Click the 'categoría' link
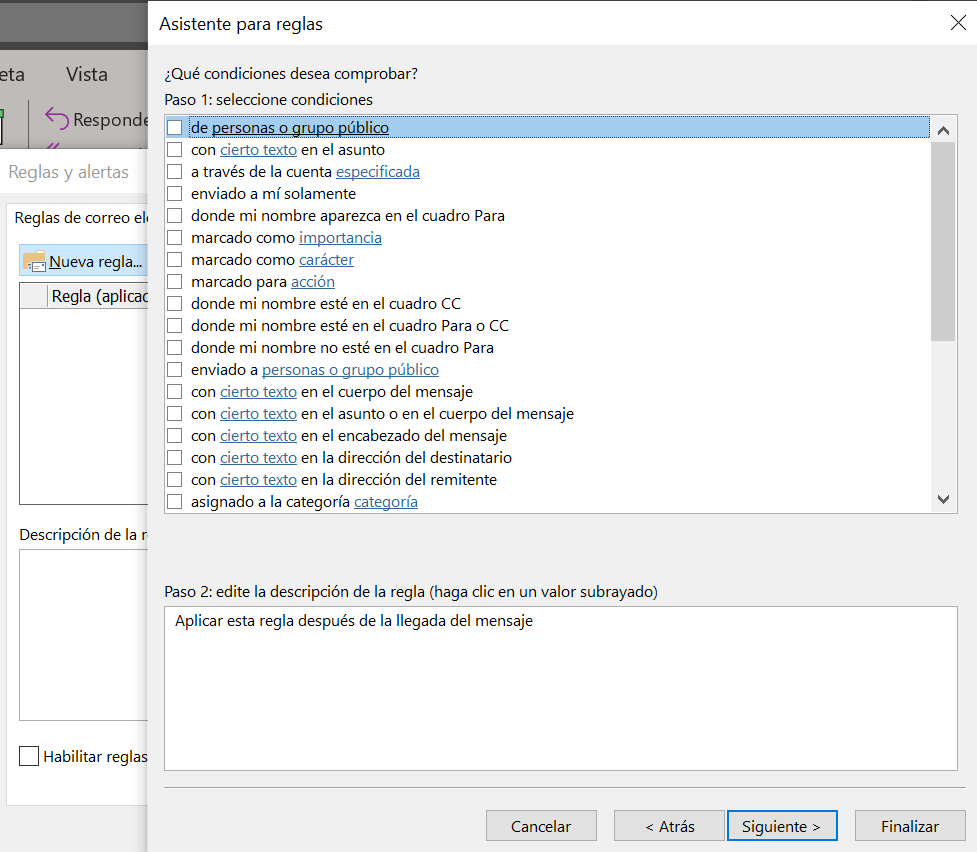Image resolution: width=977 pixels, height=852 pixels. coord(386,502)
